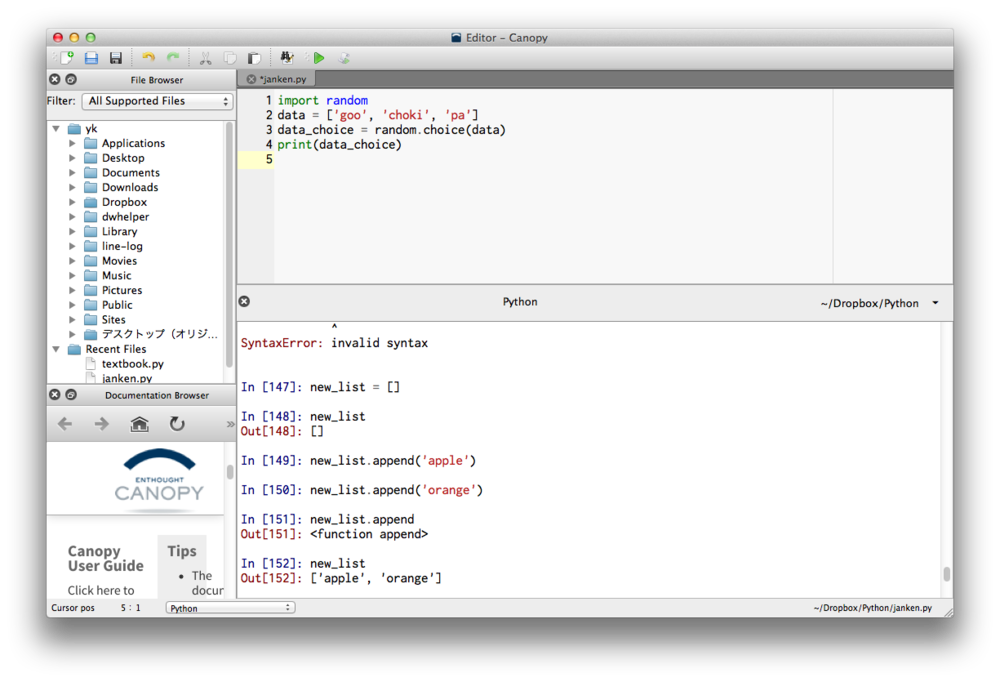The image size is (1000, 682).
Task: Show more documentation toolbar options
Action: tap(230, 424)
